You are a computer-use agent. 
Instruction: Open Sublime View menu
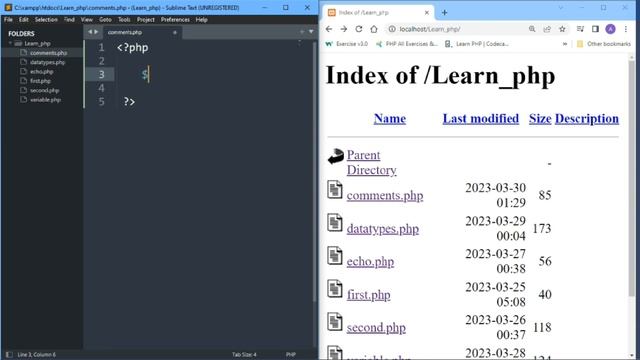coord(87,20)
